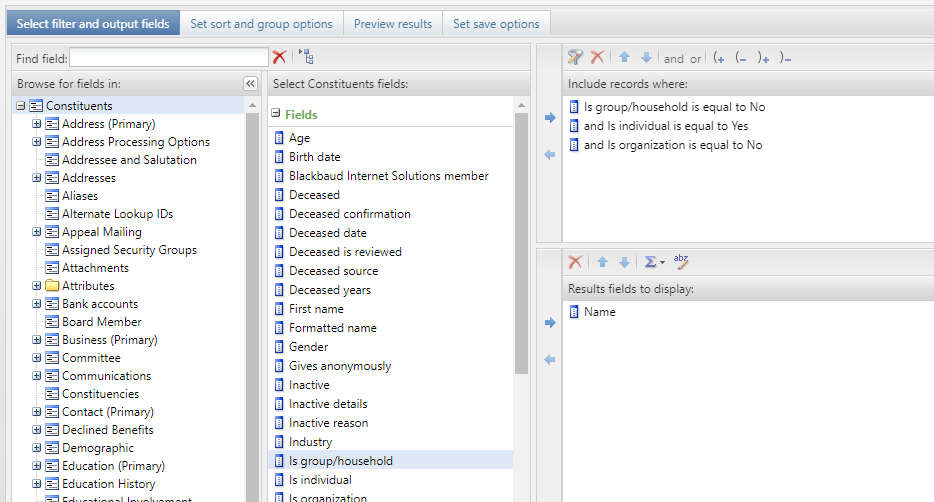The height and width of the screenshot is (502, 934).
Task: Click the icon of the Age field
Action: (279, 138)
